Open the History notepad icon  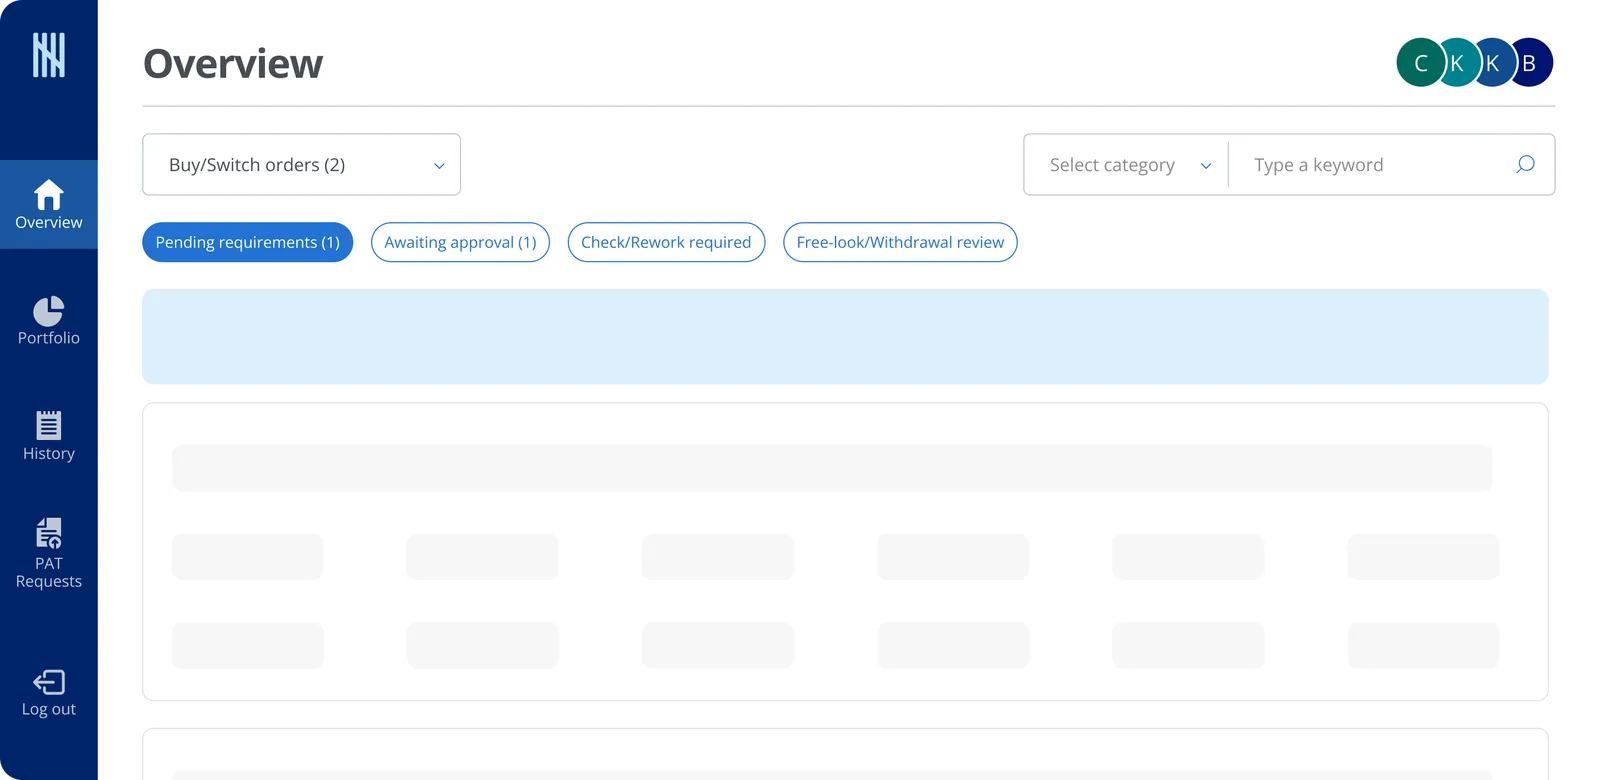click(48, 426)
